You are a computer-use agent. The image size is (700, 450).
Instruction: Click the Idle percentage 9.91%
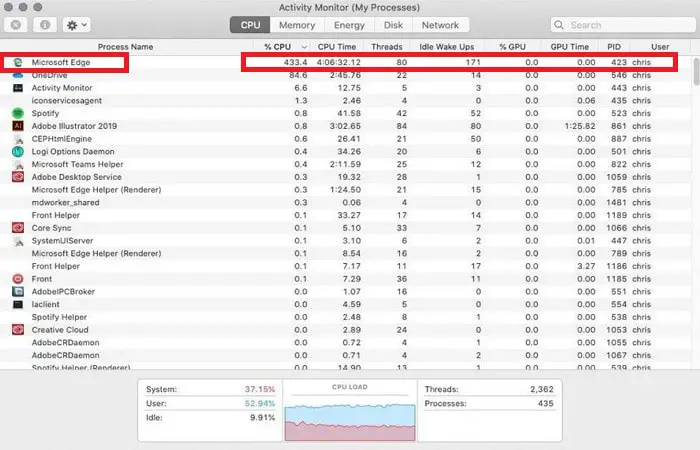[262, 418]
